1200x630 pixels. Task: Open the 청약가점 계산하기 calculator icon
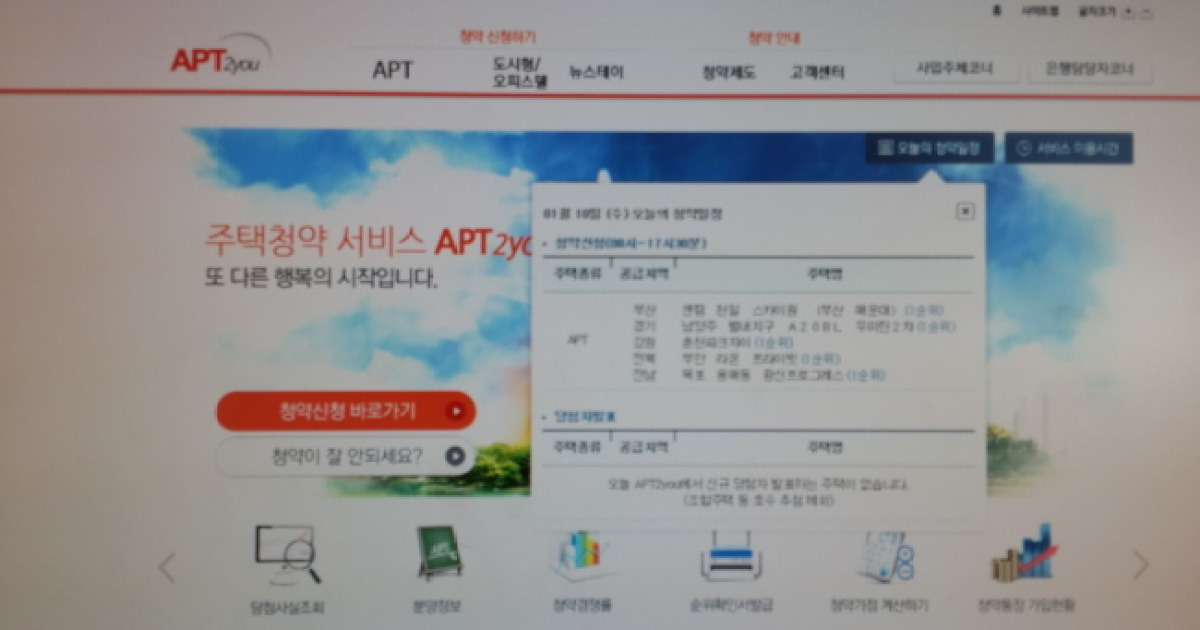[886, 555]
